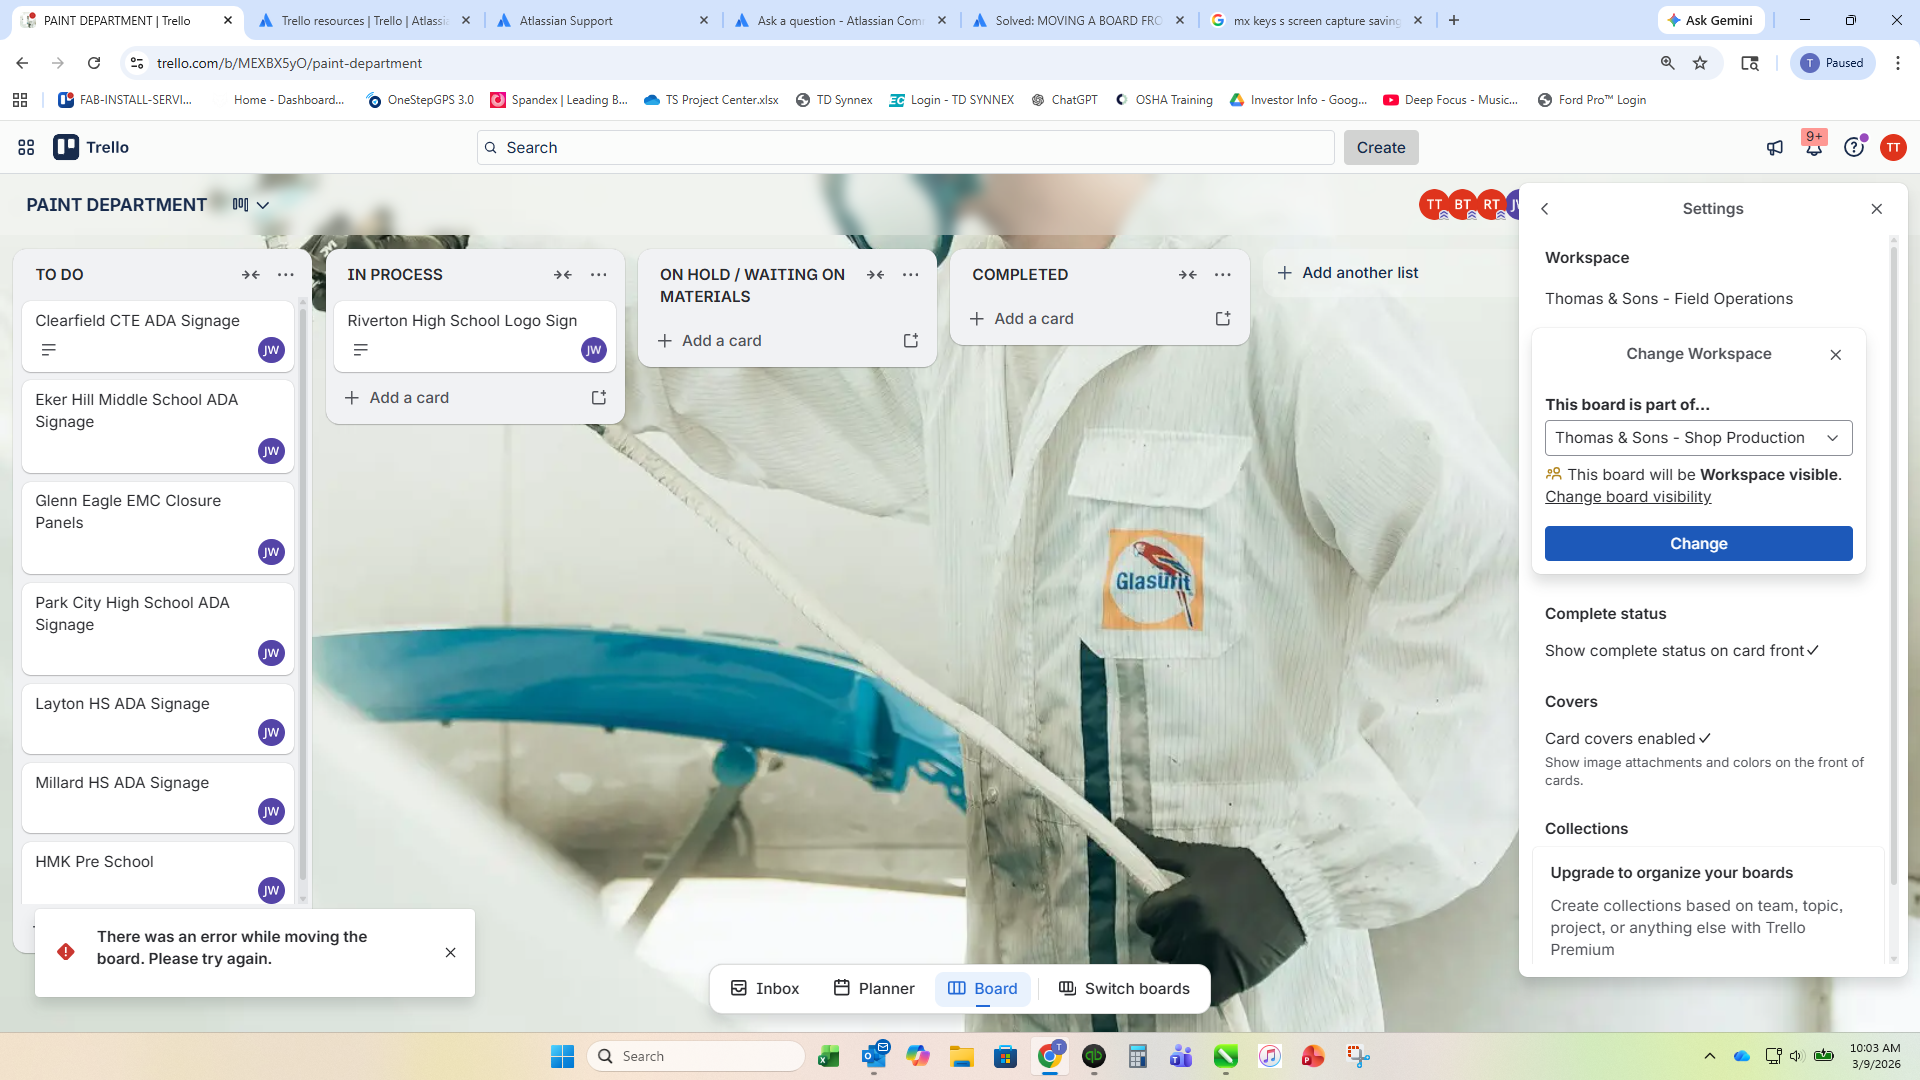Go back in the Settings panel
The height and width of the screenshot is (1080, 1920).
click(x=1545, y=209)
